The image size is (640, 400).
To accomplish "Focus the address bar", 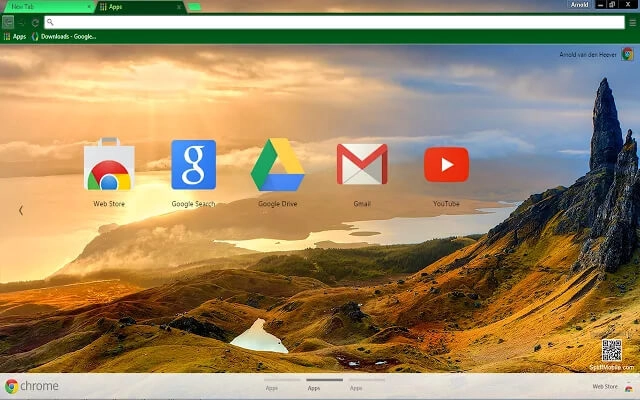I will (334, 22).
